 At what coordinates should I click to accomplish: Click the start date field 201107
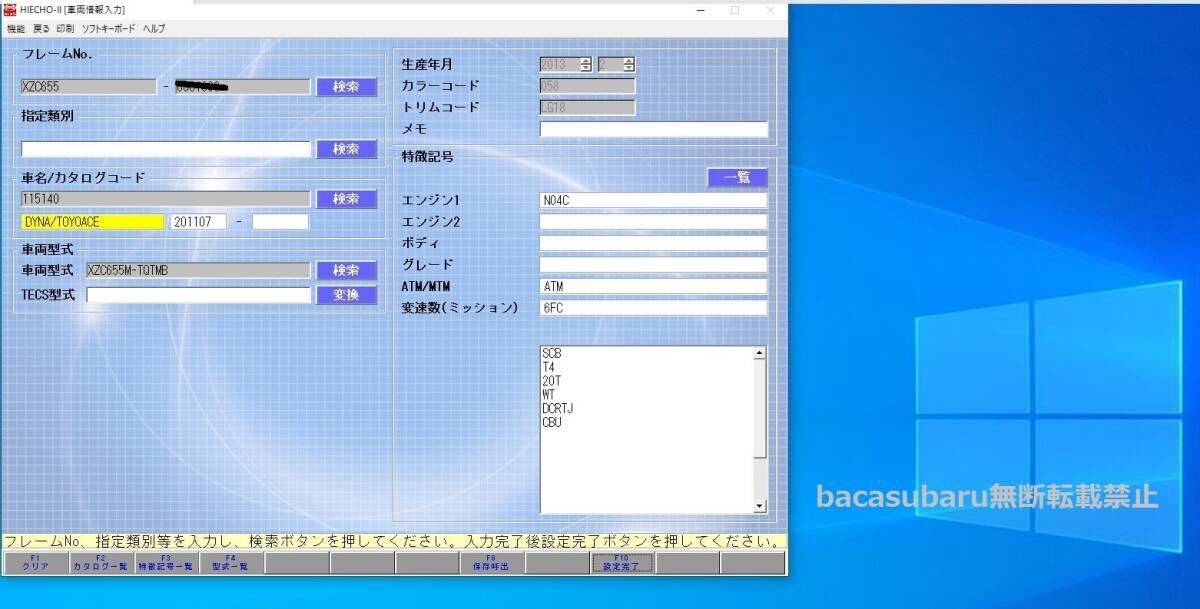click(198, 222)
